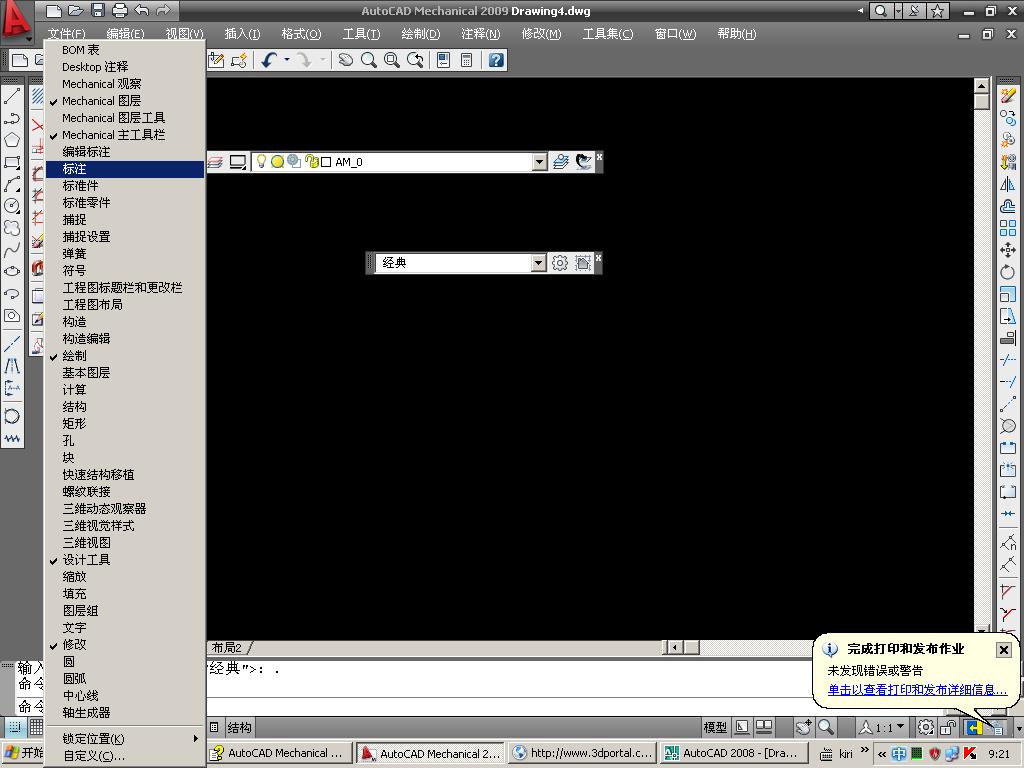Select the Polygon tool in left toolbar
The height and width of the screenshot is (768, 1024).
tap(12, 140)
